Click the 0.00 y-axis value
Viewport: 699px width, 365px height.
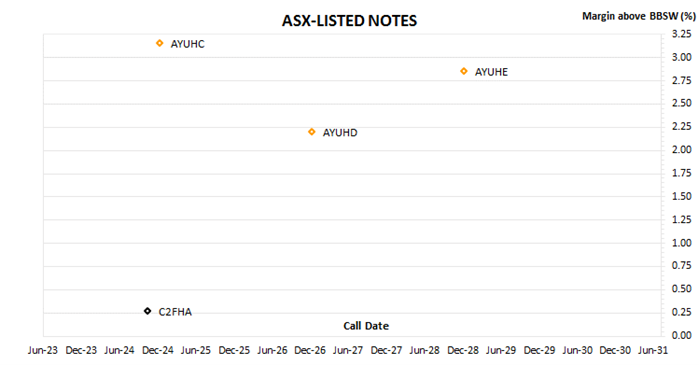682,336
